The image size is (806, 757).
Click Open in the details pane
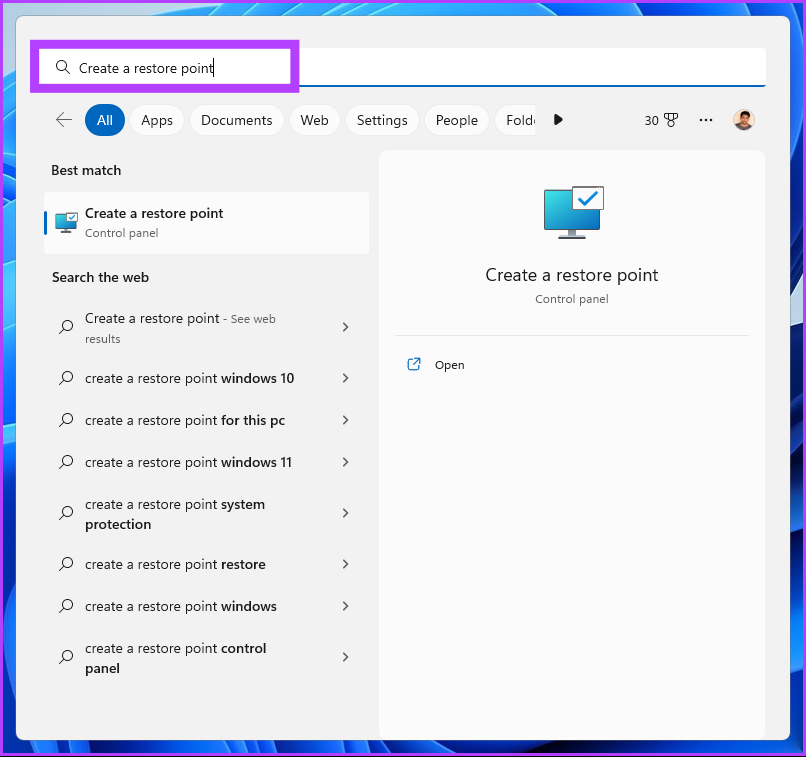(x=449, y=365)
